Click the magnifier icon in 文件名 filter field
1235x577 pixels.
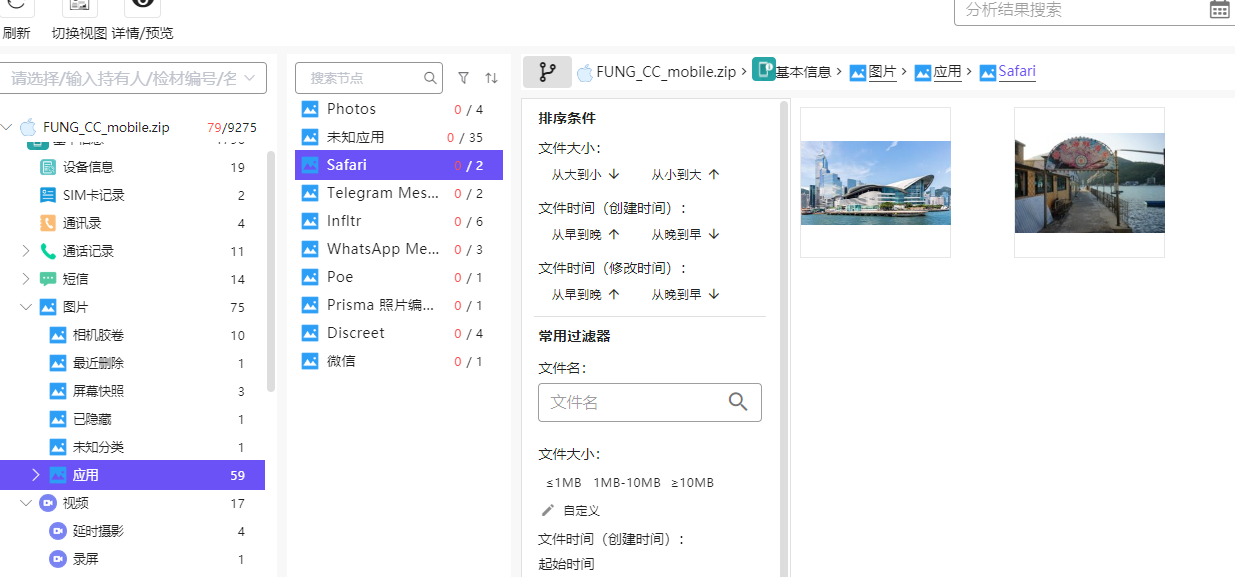738,402
